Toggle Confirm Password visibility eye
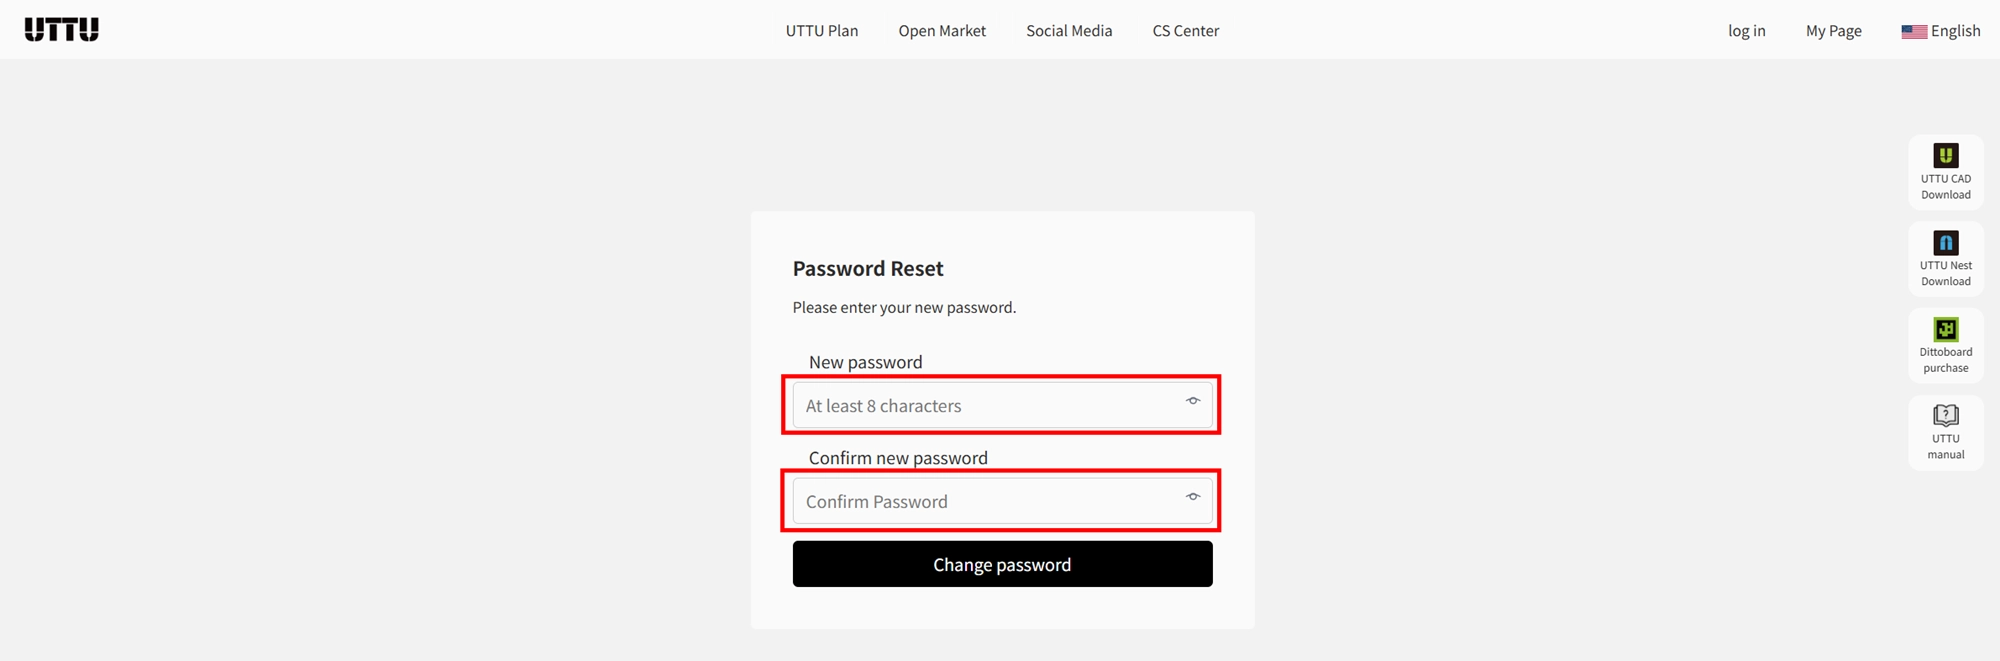This screenshot has height=661, width=2000. 1193,497
